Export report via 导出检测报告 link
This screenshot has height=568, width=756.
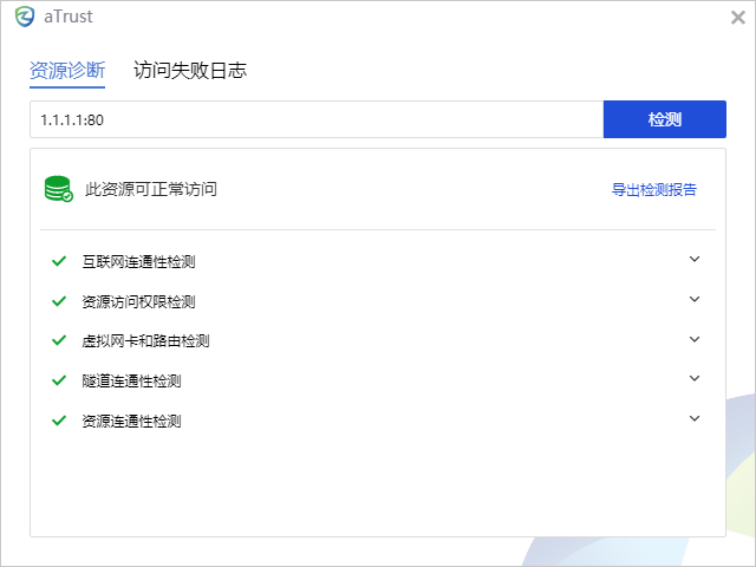click(654, 189)
